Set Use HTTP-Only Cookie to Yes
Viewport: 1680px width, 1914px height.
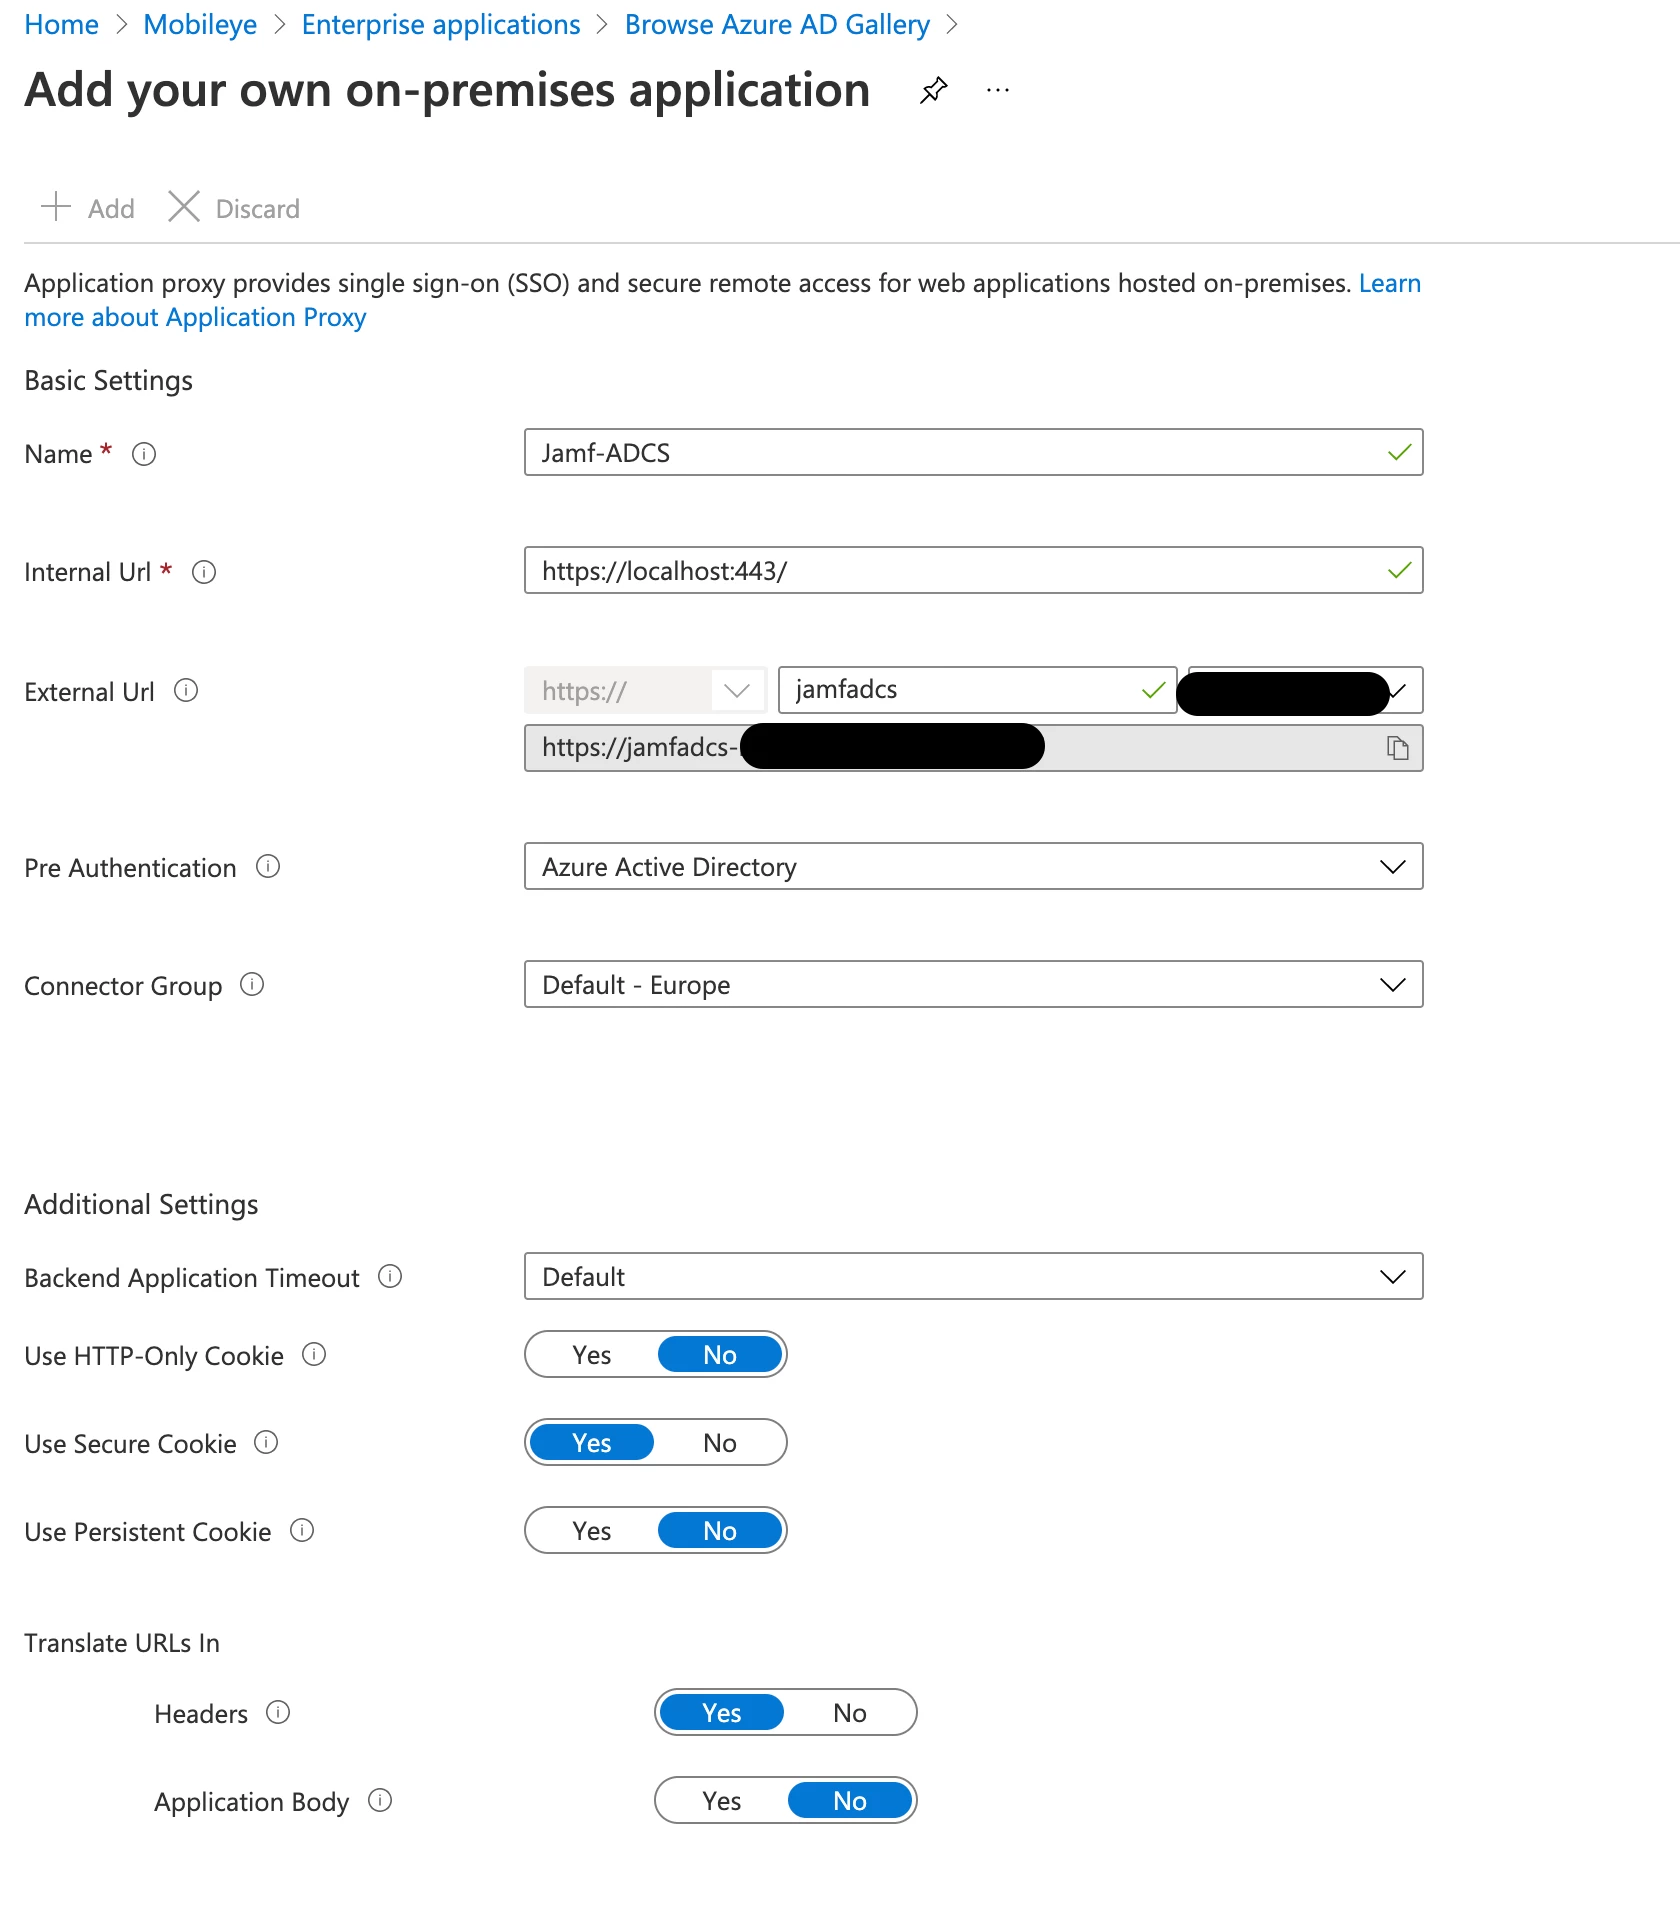[x=592, y=1355]
